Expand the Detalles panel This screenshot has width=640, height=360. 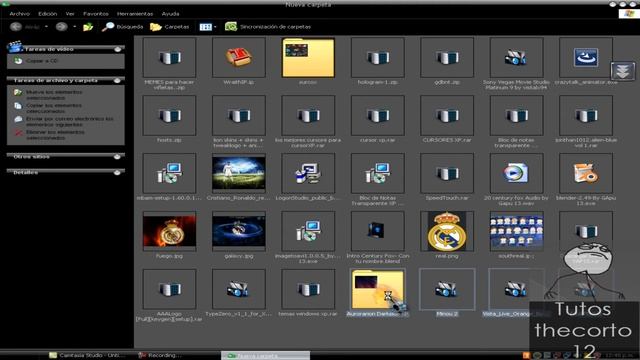point(118,173)
